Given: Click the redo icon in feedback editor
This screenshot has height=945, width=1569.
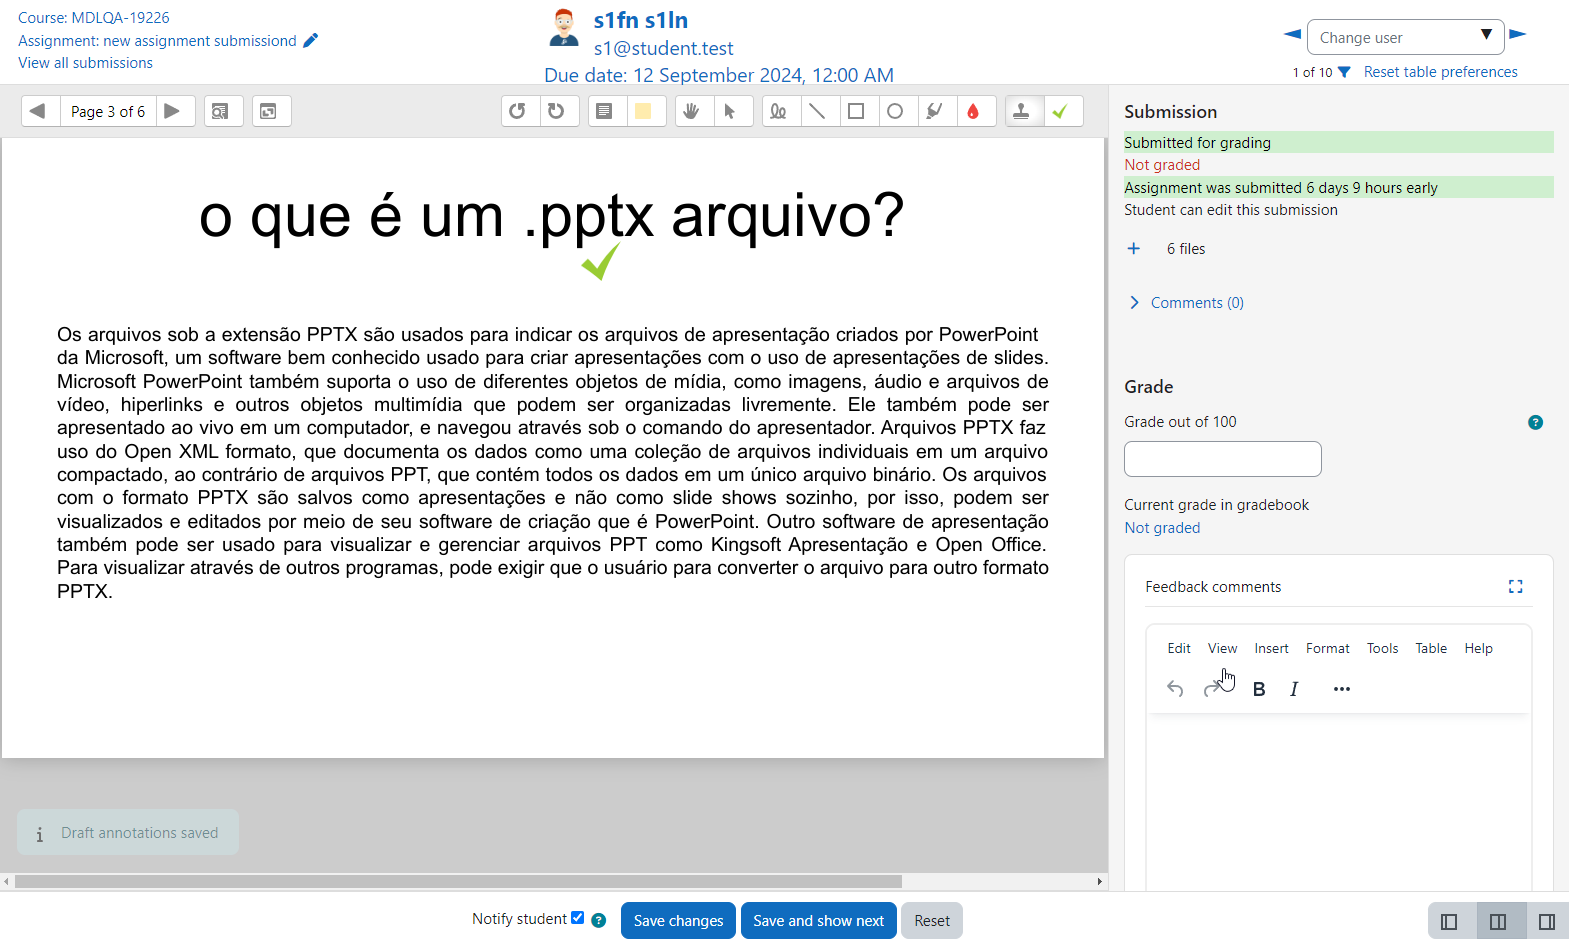Looking at the screenshot, I should click(x=1212, y=689).
